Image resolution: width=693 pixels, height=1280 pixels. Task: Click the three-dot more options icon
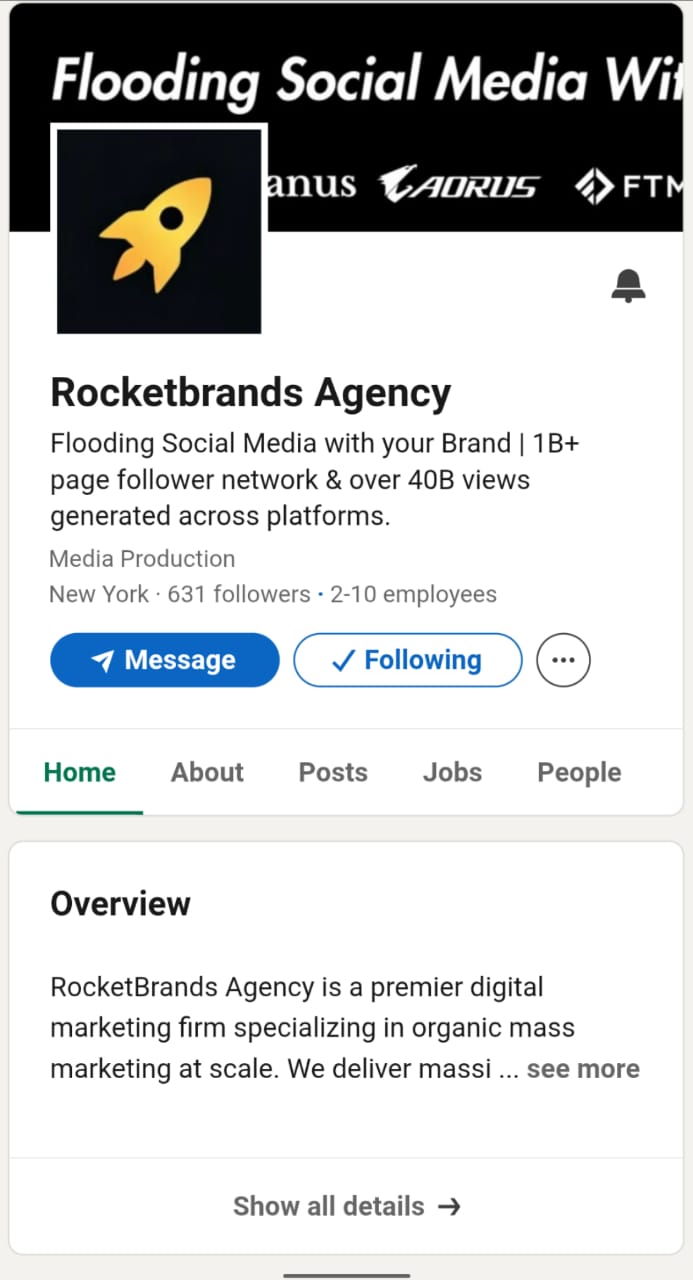point(564,660)
